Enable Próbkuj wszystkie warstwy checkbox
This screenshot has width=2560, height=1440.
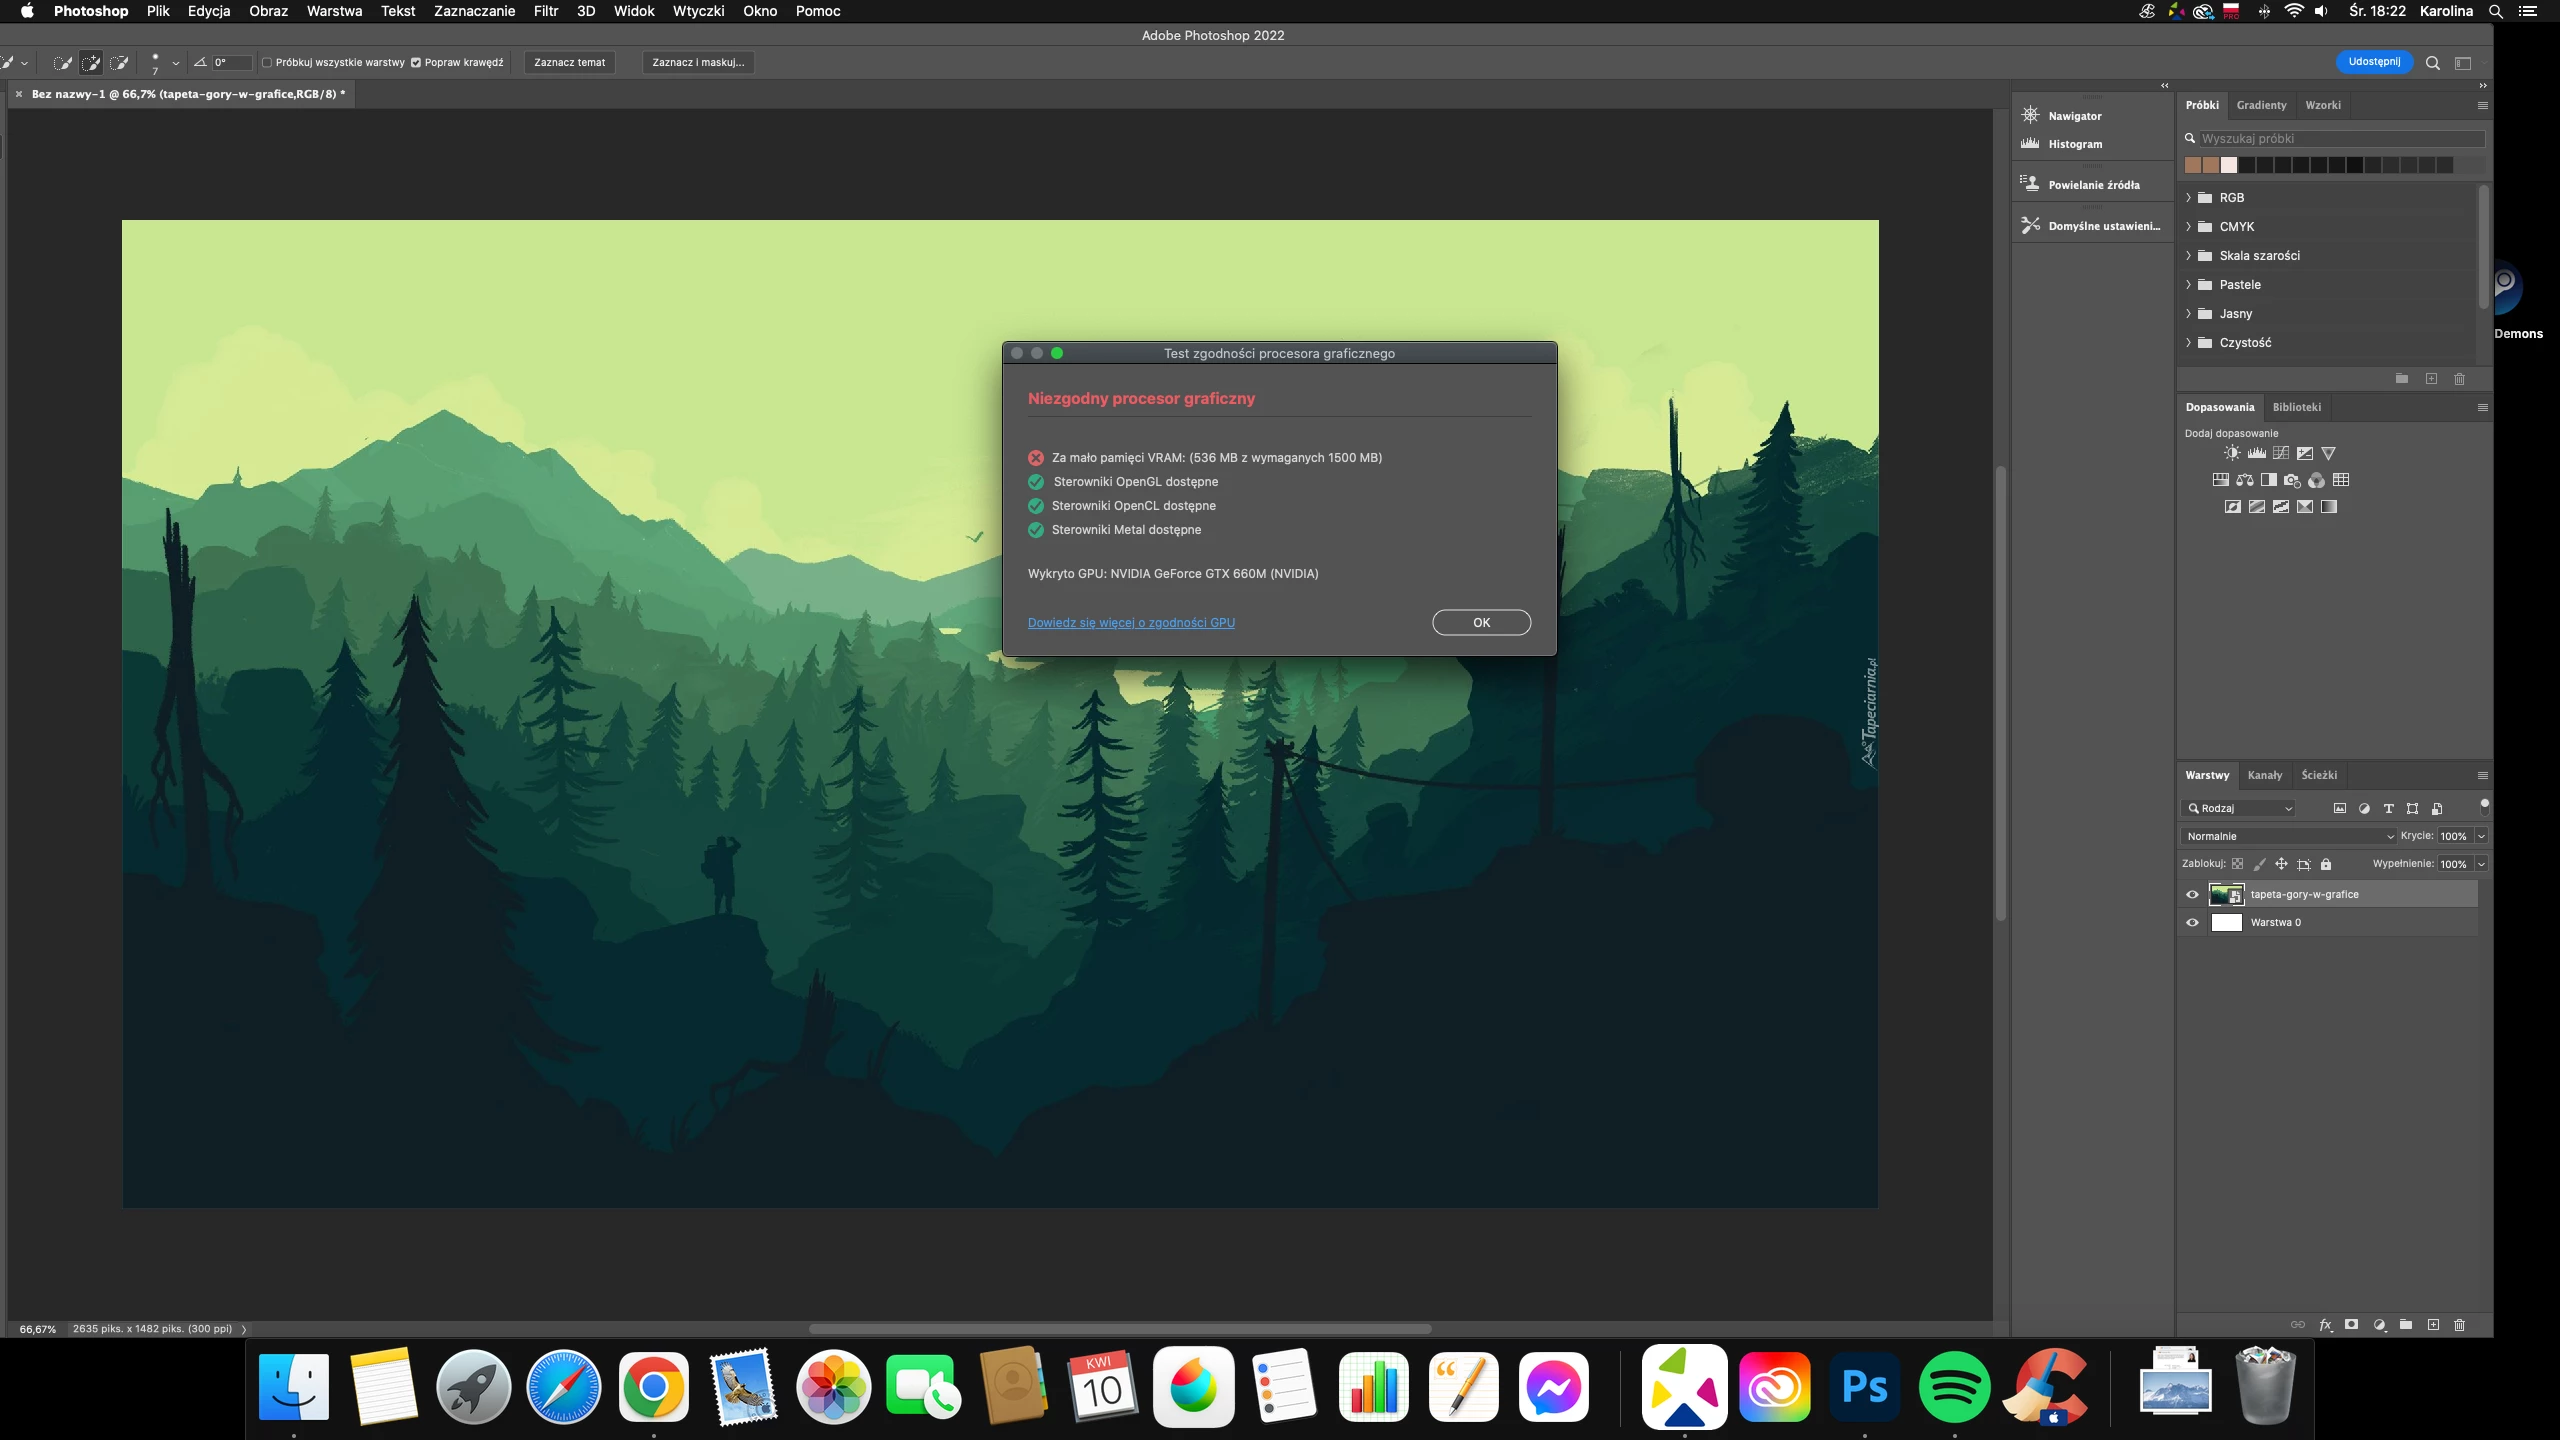[267, 62]
